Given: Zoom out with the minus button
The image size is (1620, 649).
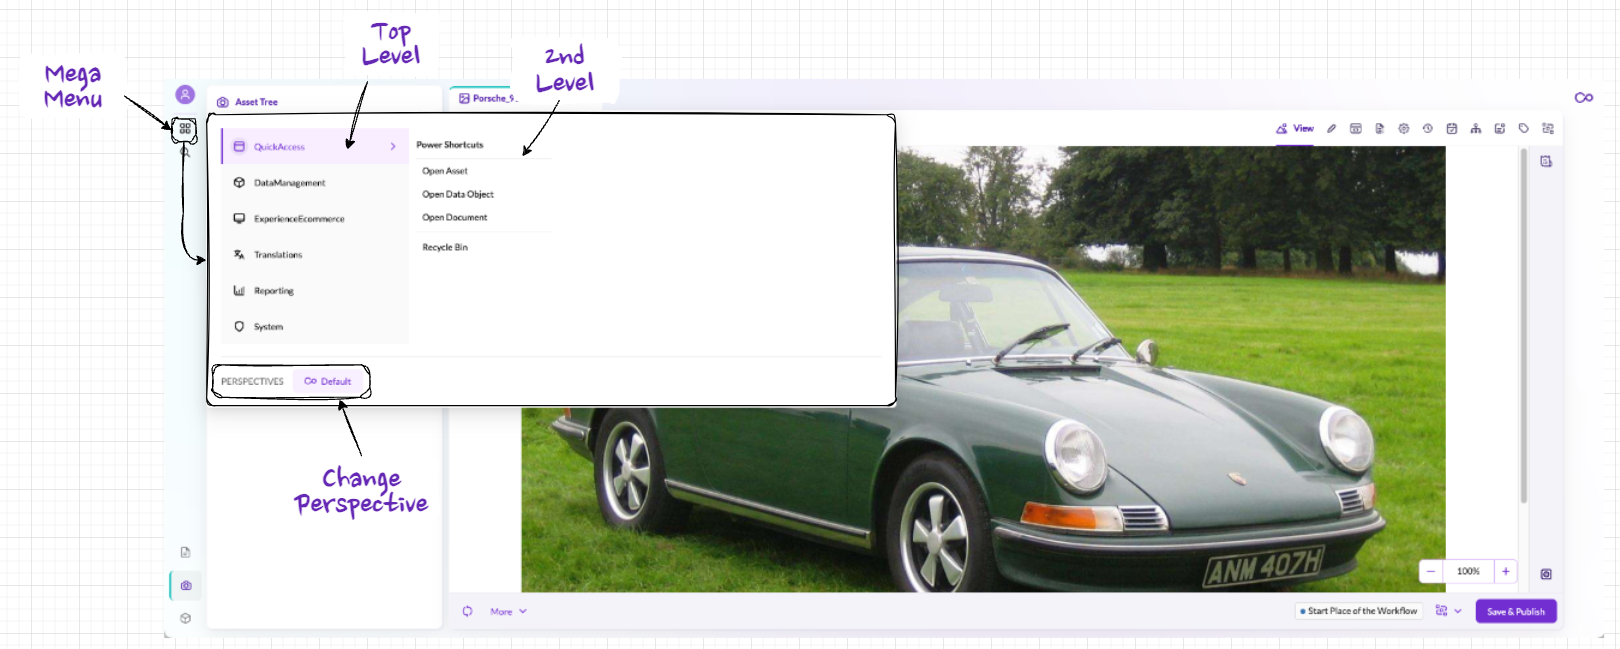Looking at the screenshot, I should (1431, 571).
